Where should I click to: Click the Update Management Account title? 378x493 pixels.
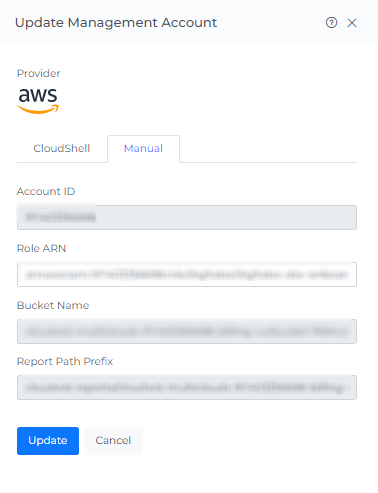[116, 23]
